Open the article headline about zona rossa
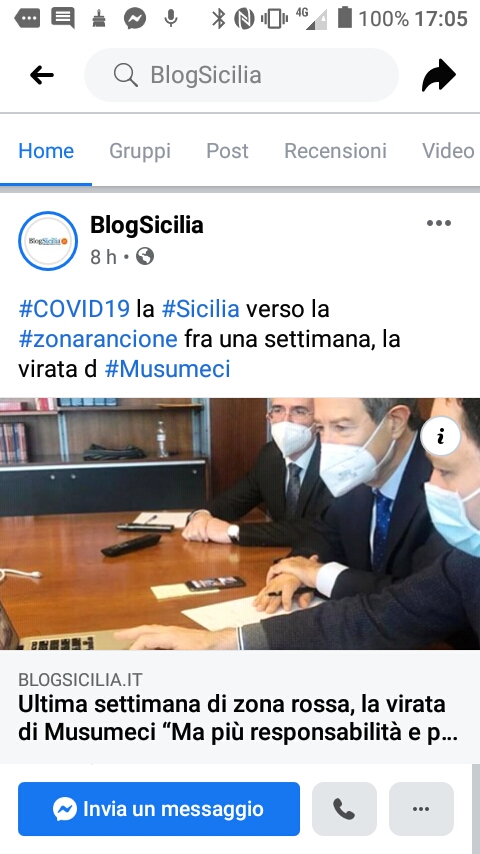This screenshot has width=480, height=854. 238,718
